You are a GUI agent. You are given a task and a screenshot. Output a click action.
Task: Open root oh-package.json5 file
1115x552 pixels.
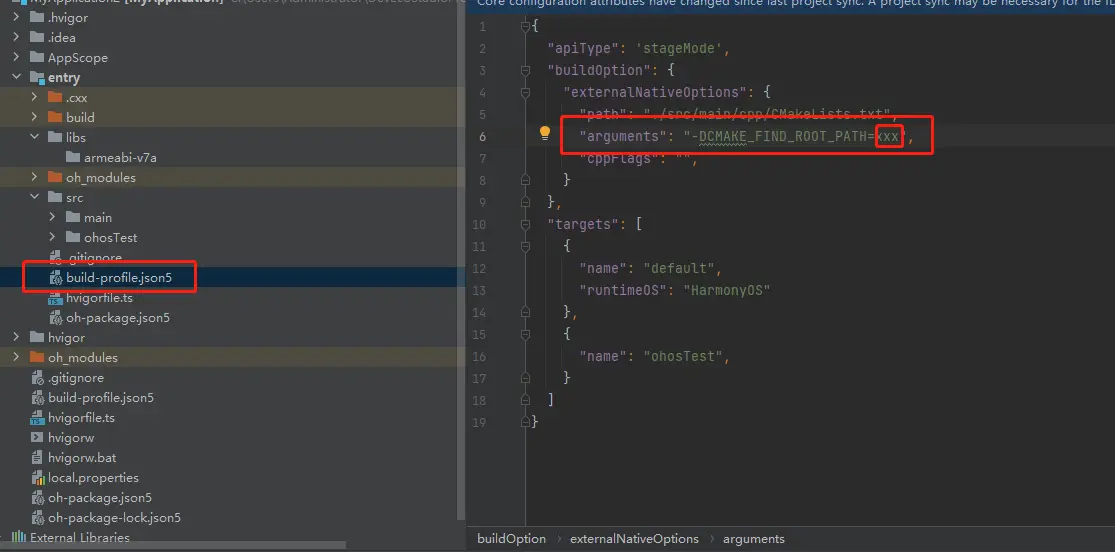[100, 497]
